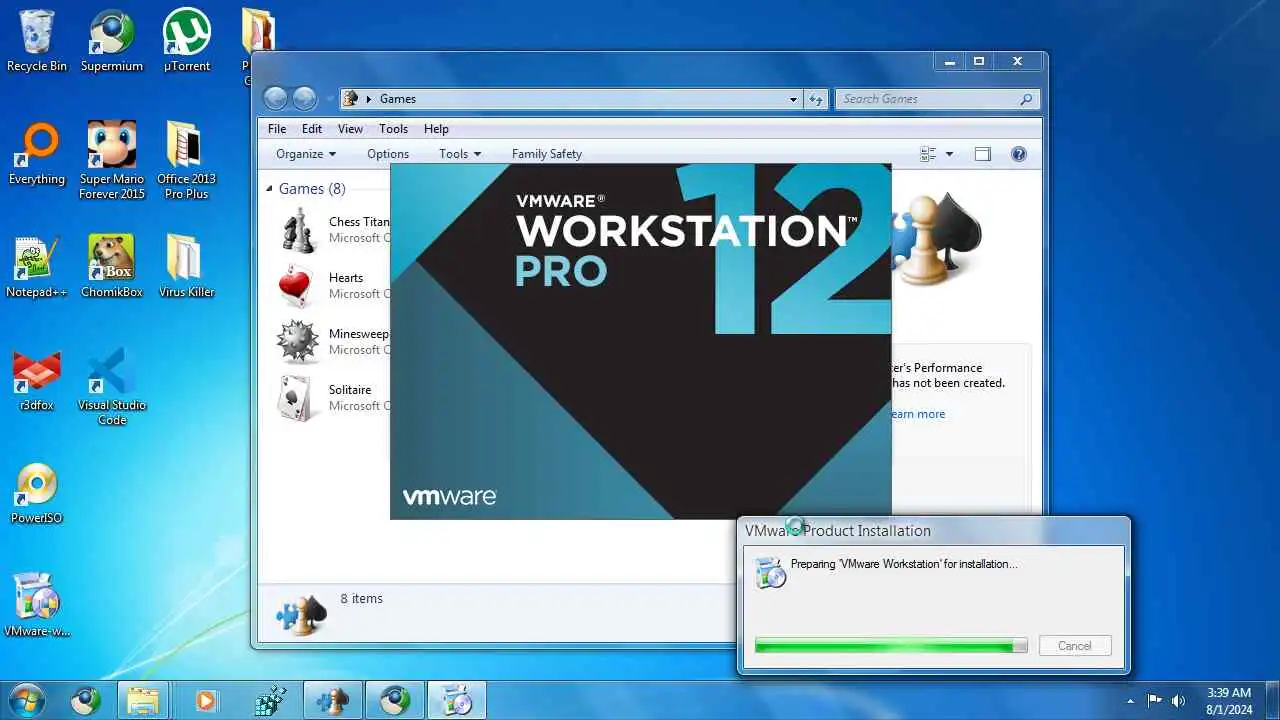The image size is (1280, 720).
Task: Click the taskbar clock showing 3:39 AM
Action: click(1229, 700)
